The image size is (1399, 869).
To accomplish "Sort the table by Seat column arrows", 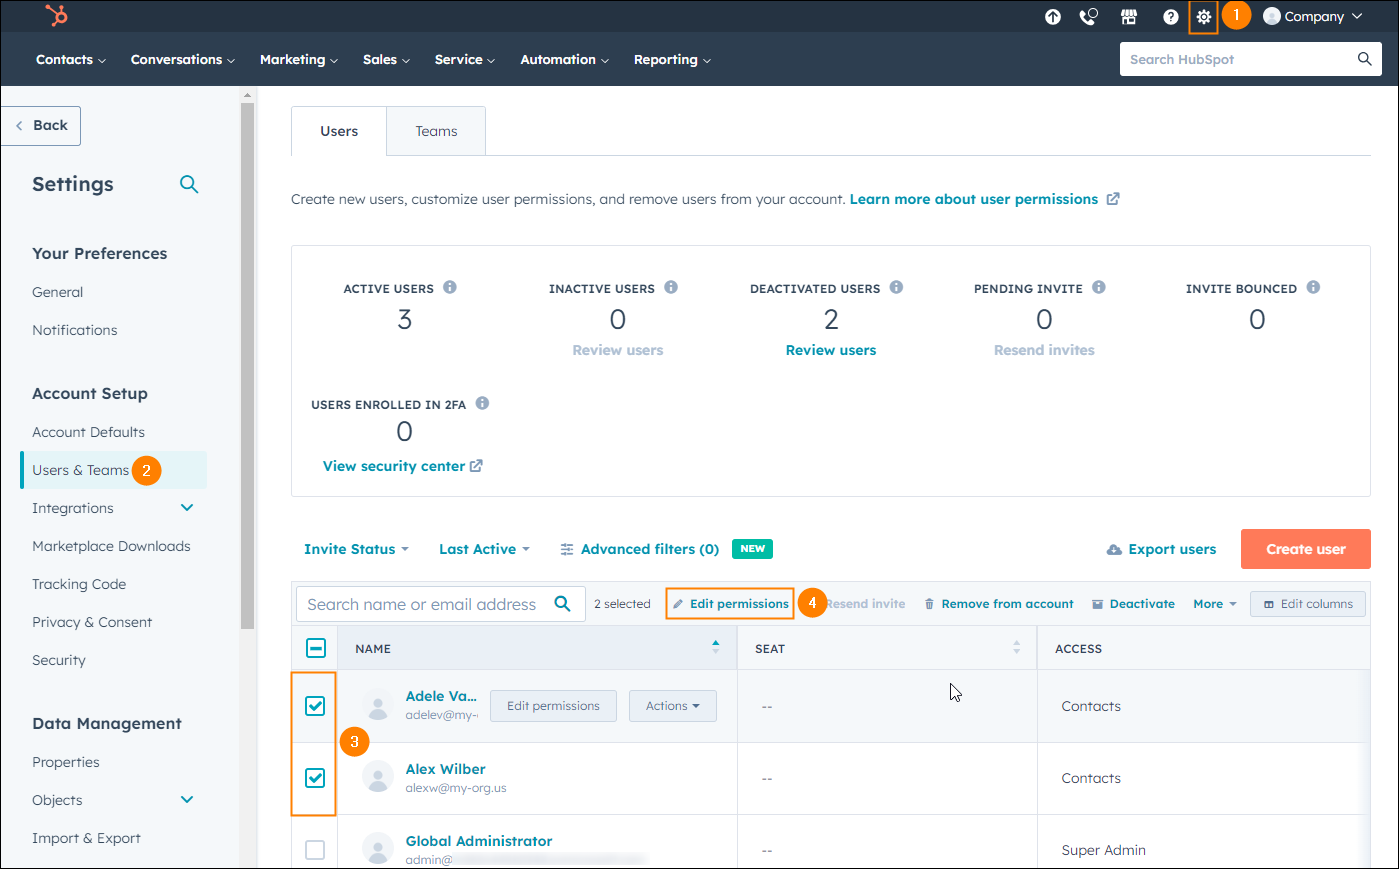I will click(1016, 647).
